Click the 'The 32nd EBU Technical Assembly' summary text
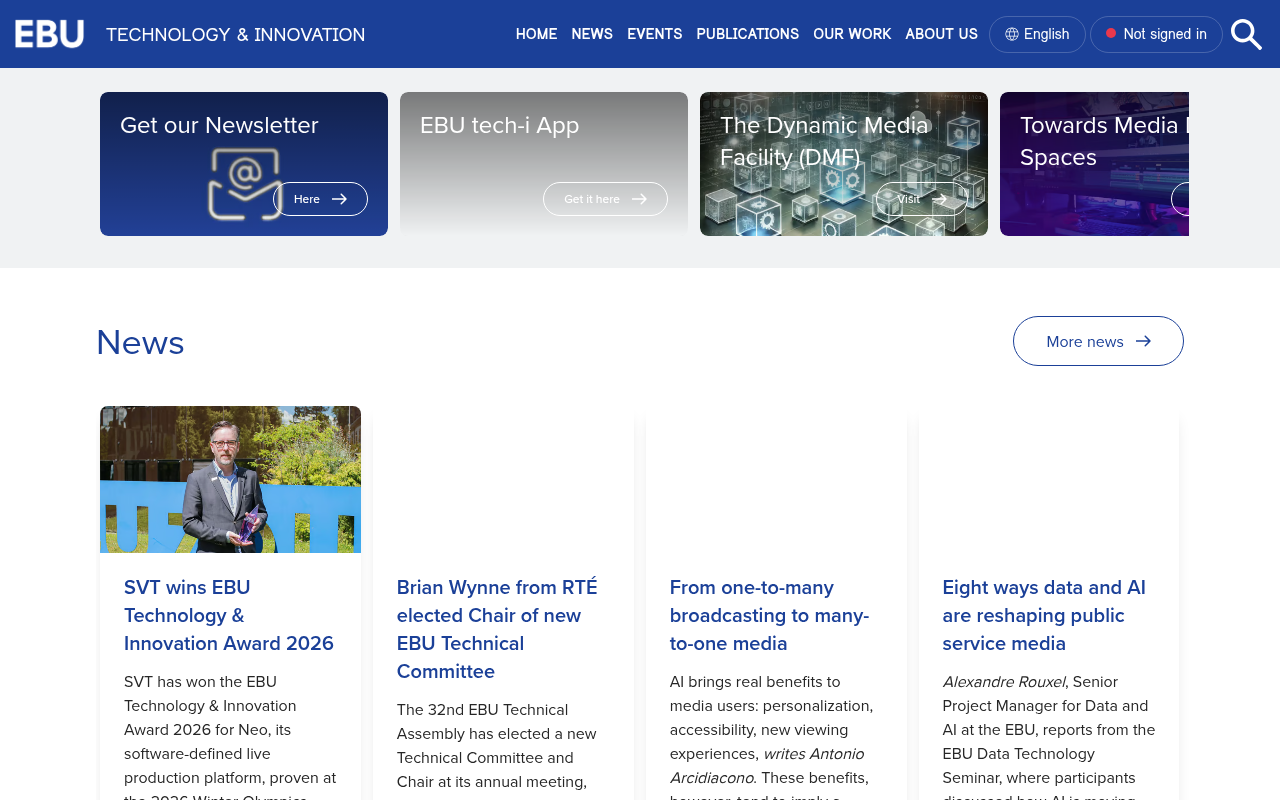1280x800 pixels. pyautogui.click(x=498, y=746)
